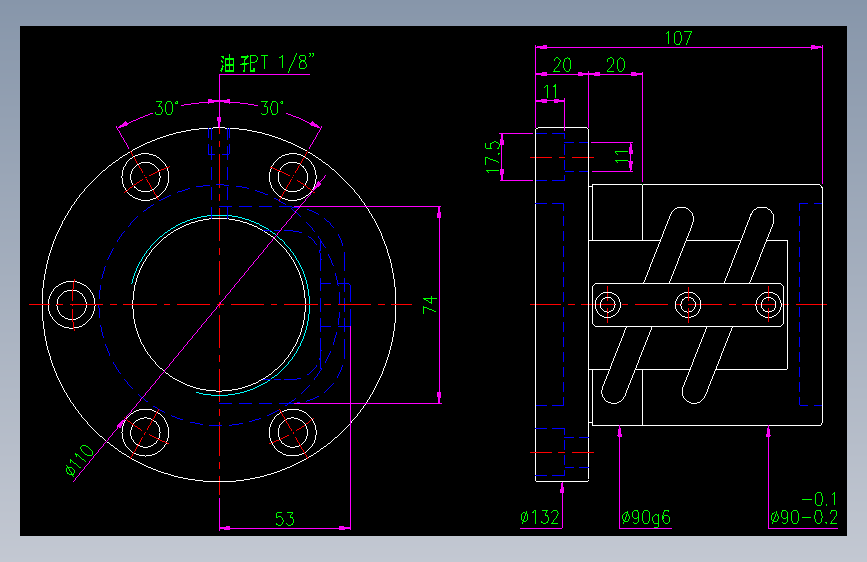Click the ø90-0.2 tolerance dimension text
This screenshot has width=867, height=562.
click(804, 517)
